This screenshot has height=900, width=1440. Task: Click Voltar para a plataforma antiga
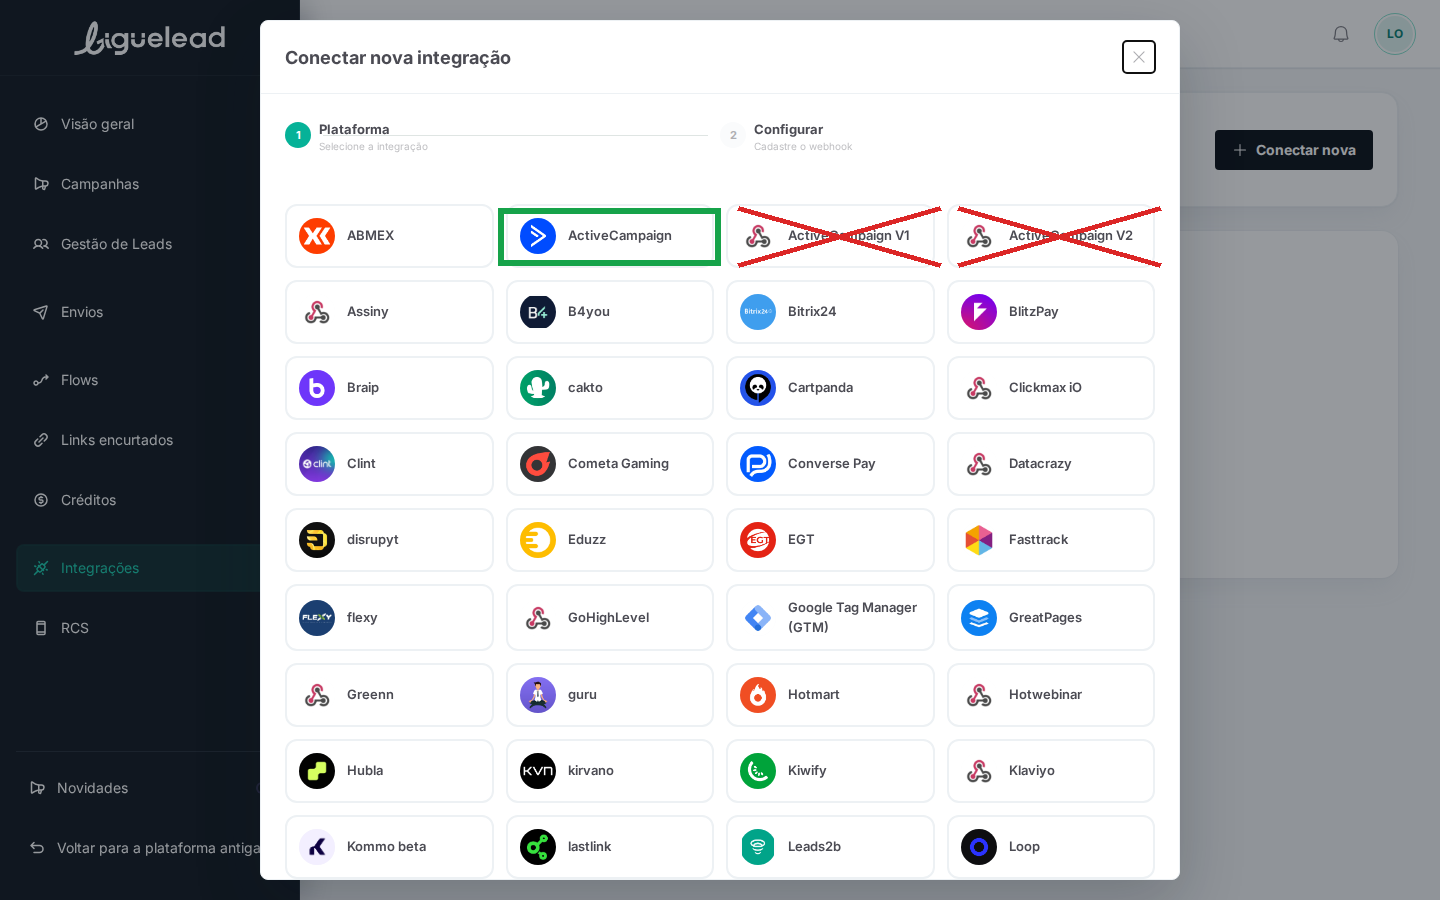tap(145, 848)
